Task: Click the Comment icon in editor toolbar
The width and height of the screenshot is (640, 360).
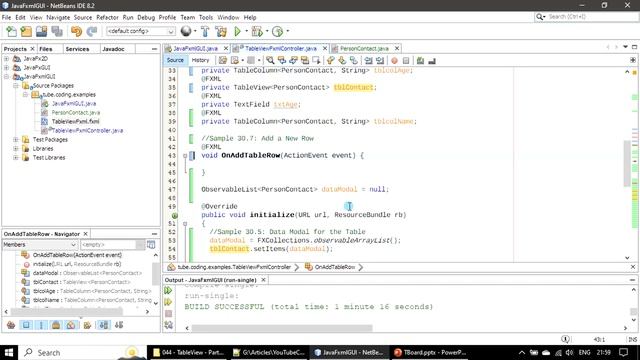Action: point(420,60)
